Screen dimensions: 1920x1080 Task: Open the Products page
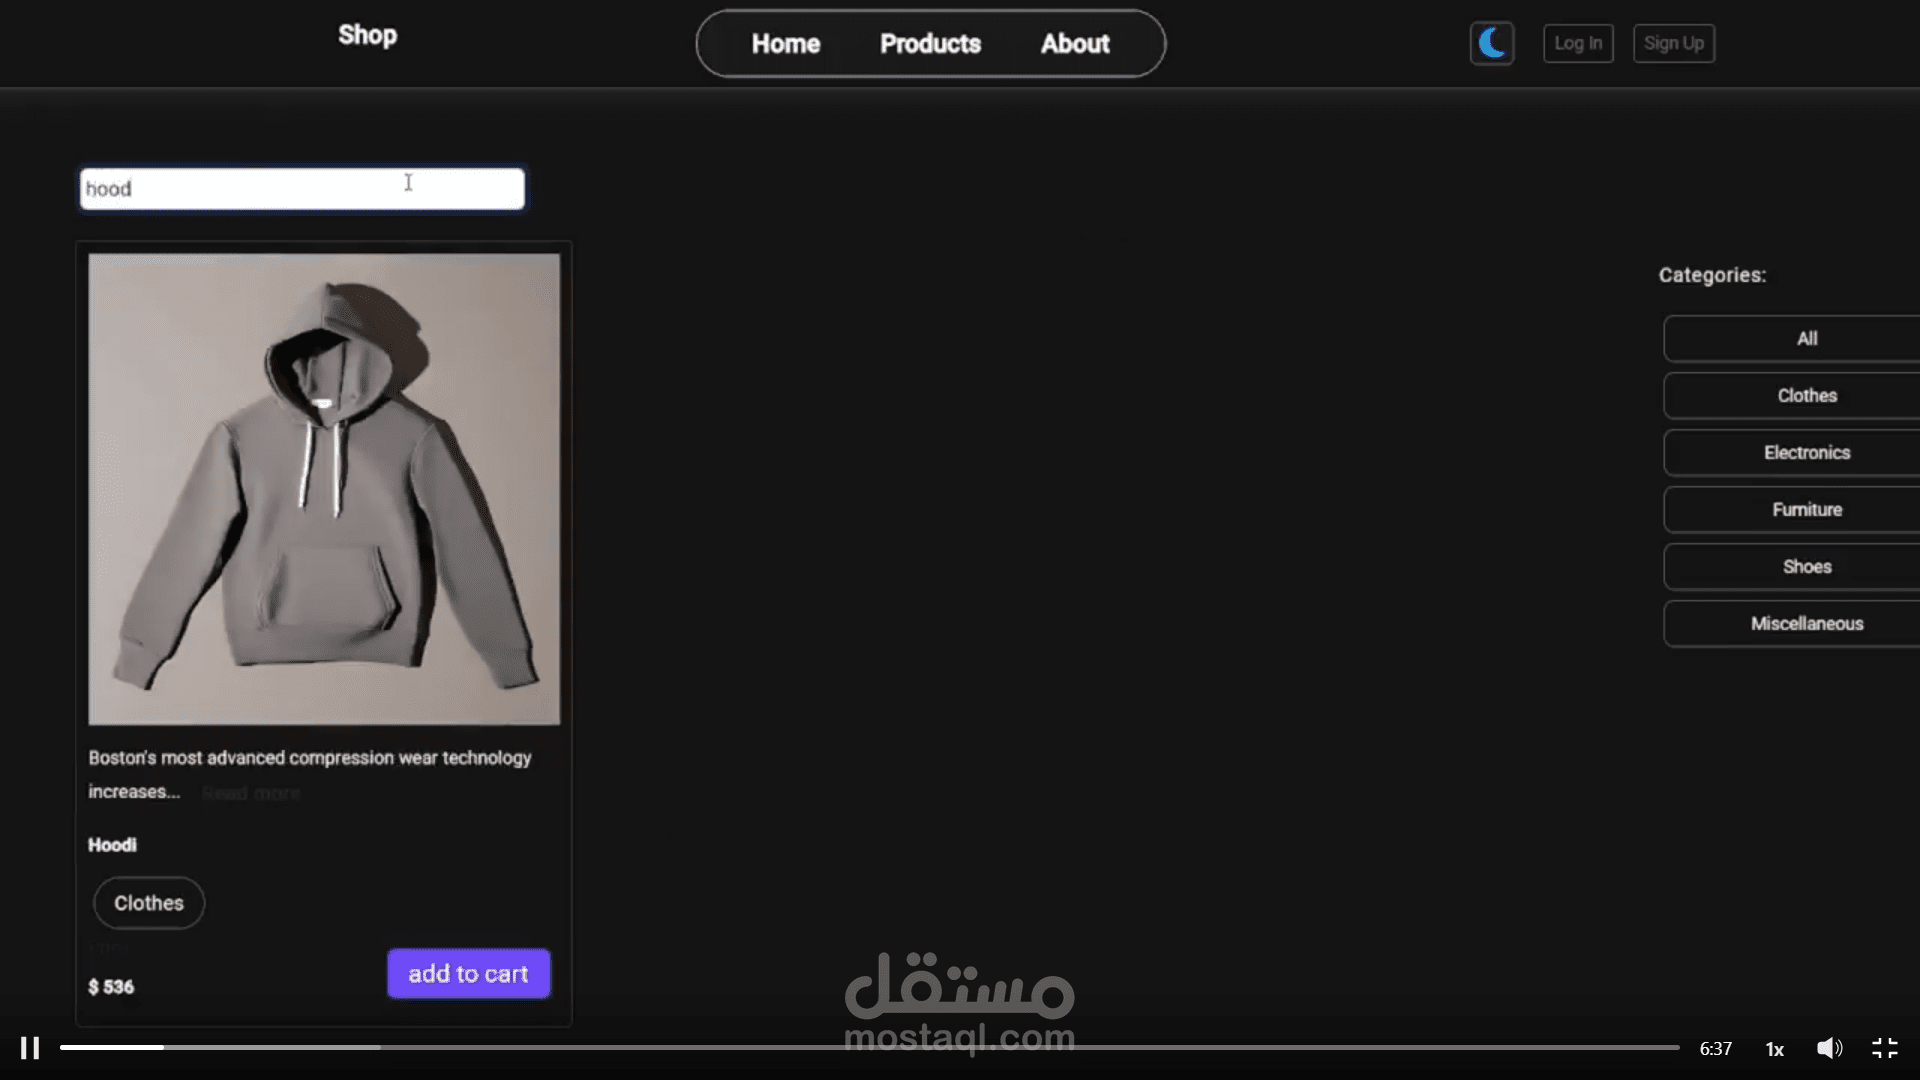pos(930,44)
